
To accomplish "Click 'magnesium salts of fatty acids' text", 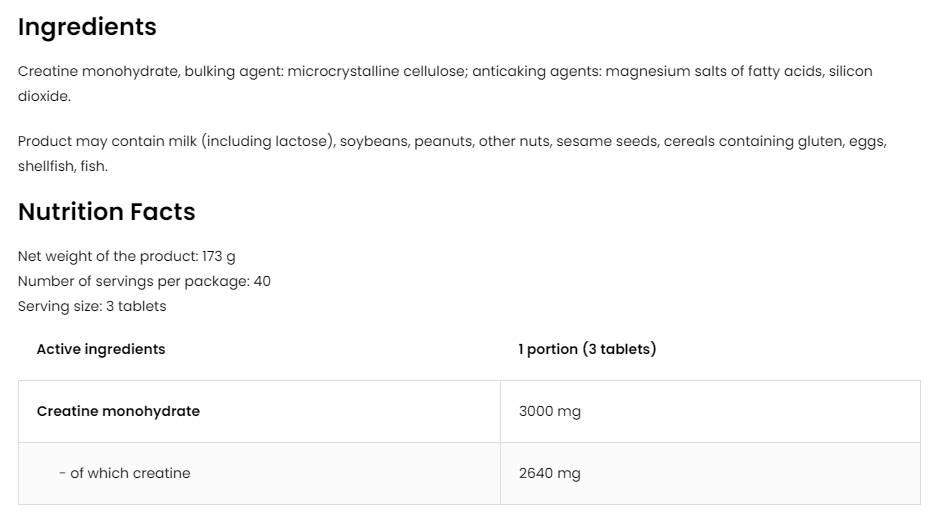I will (712, 71).
